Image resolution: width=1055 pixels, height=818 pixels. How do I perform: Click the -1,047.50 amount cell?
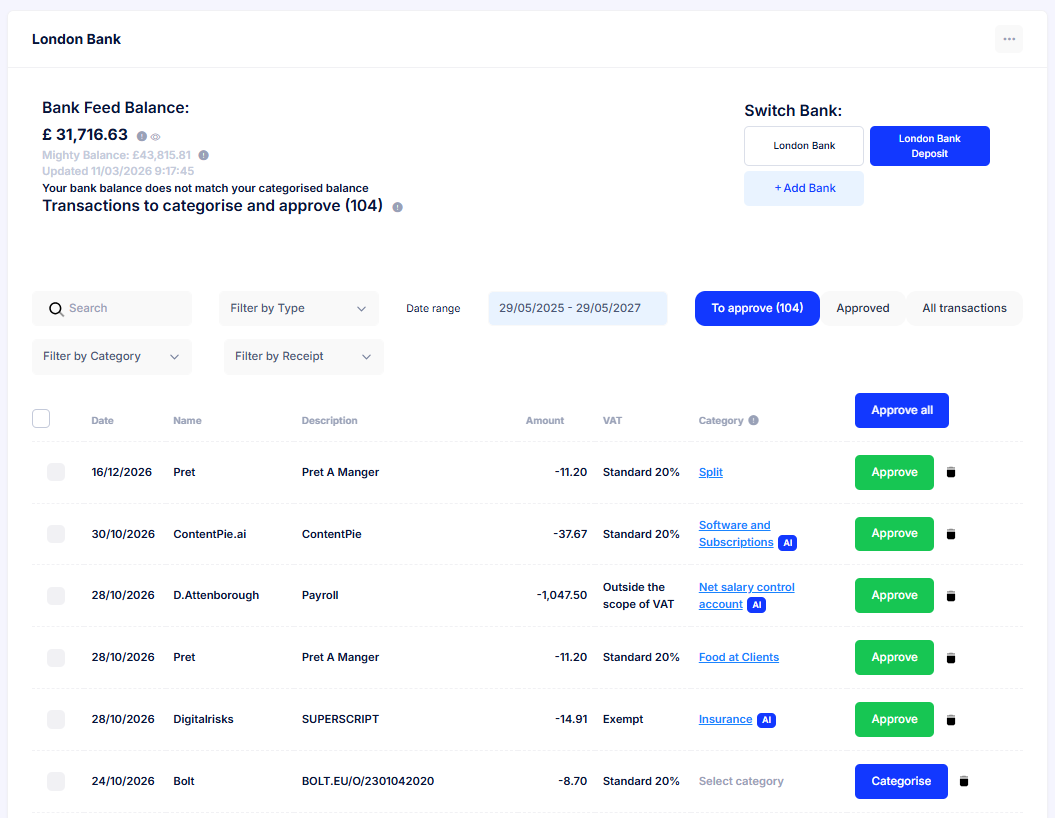(x=562, y=595)
